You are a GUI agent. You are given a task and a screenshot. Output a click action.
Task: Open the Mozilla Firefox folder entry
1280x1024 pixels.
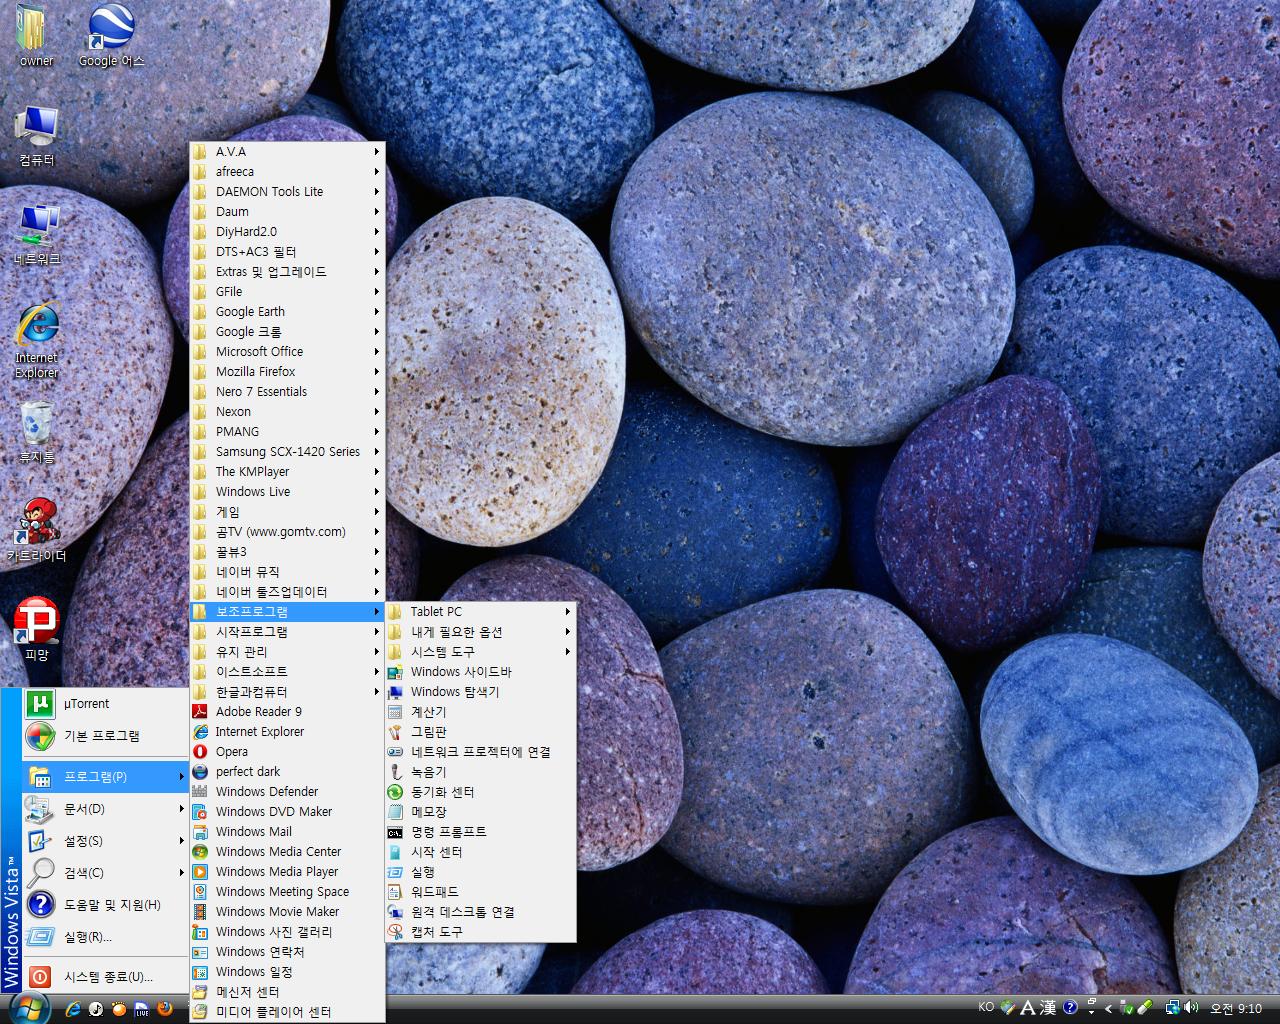(x=287, y=372)
